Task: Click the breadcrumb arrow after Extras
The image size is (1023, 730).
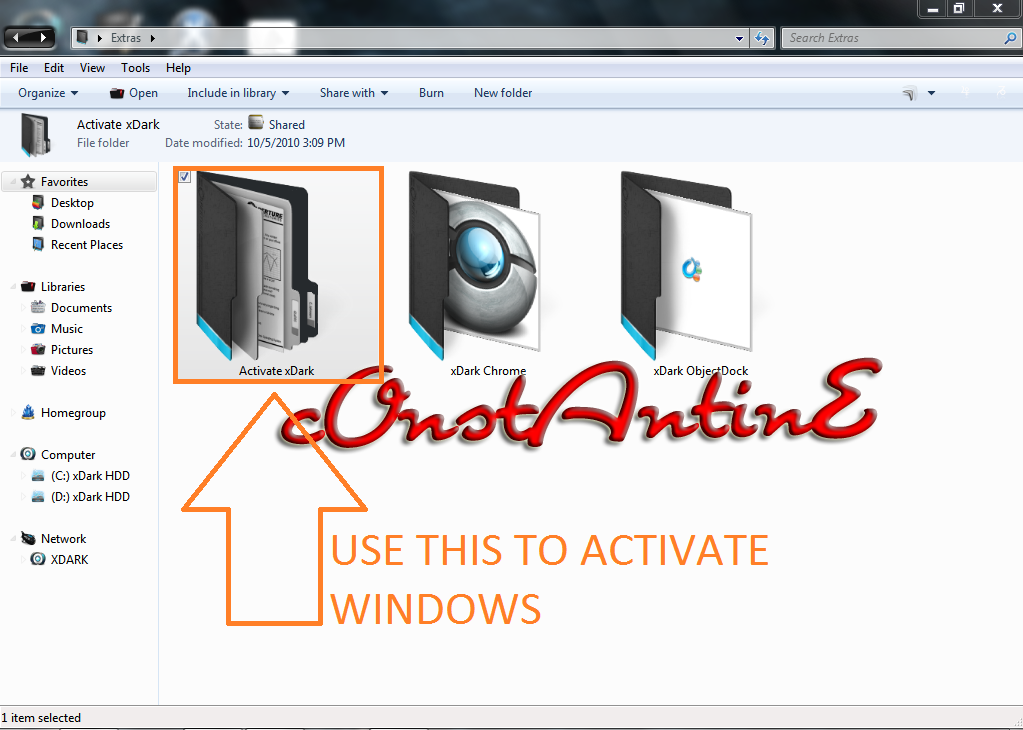Action: [x=153, y=38]
